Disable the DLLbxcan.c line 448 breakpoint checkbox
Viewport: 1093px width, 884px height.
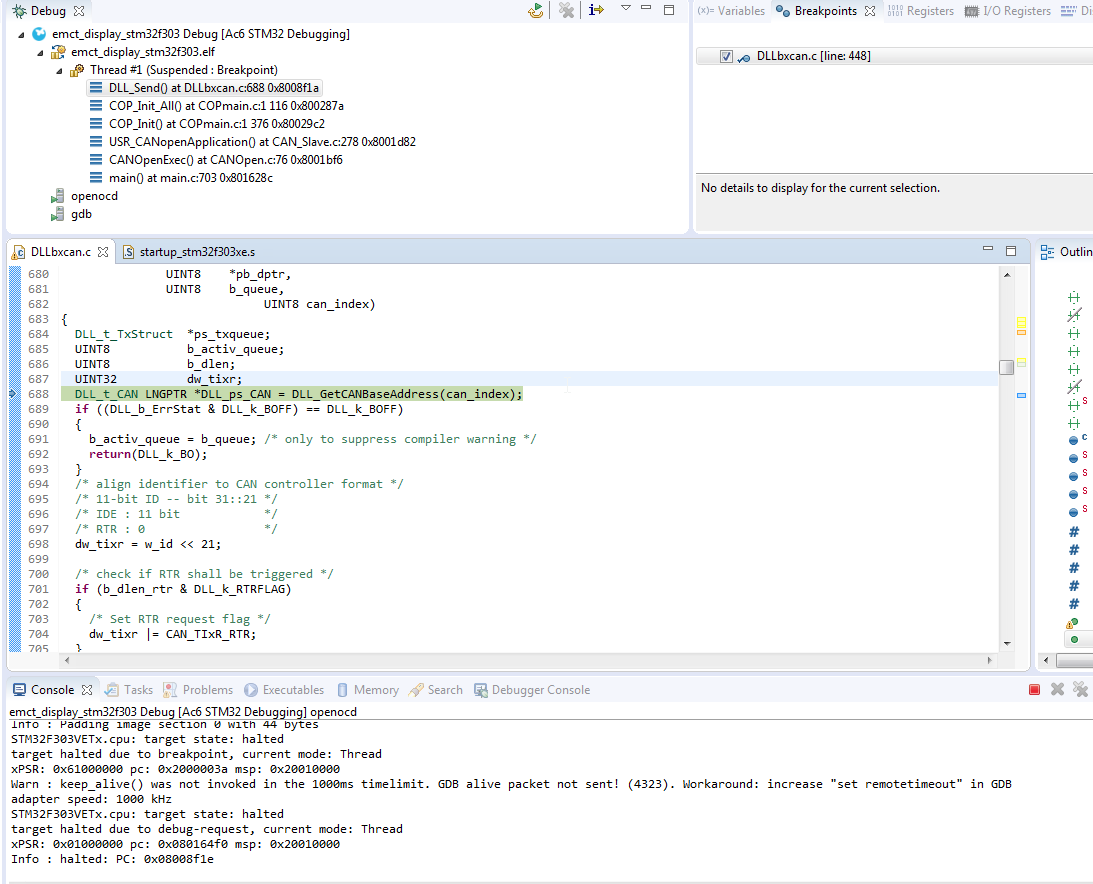pyautogui.click(x=726, y=57)
